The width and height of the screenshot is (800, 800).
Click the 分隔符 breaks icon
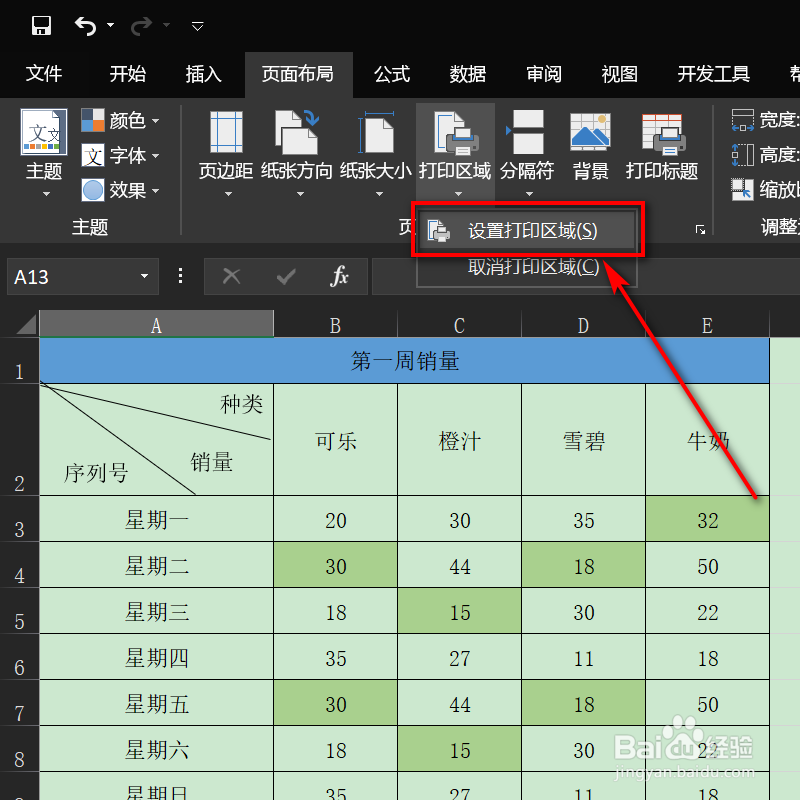point(526,132)
